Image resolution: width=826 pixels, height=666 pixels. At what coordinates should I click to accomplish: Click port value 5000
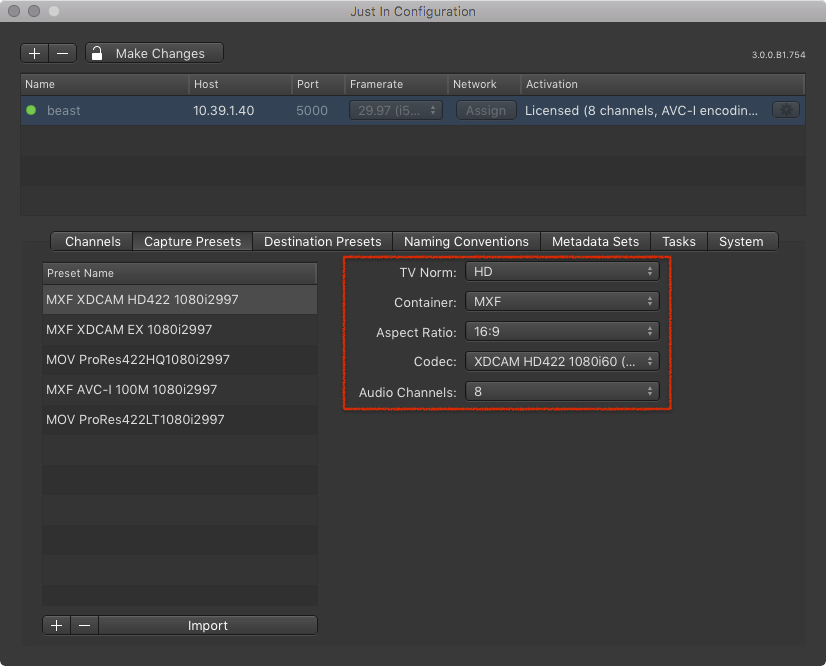click(x=312, y=111)
